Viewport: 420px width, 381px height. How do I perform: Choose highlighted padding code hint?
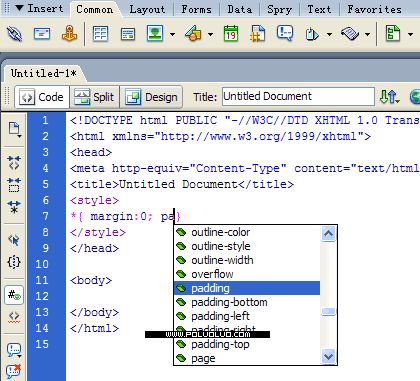pos(247,288)
